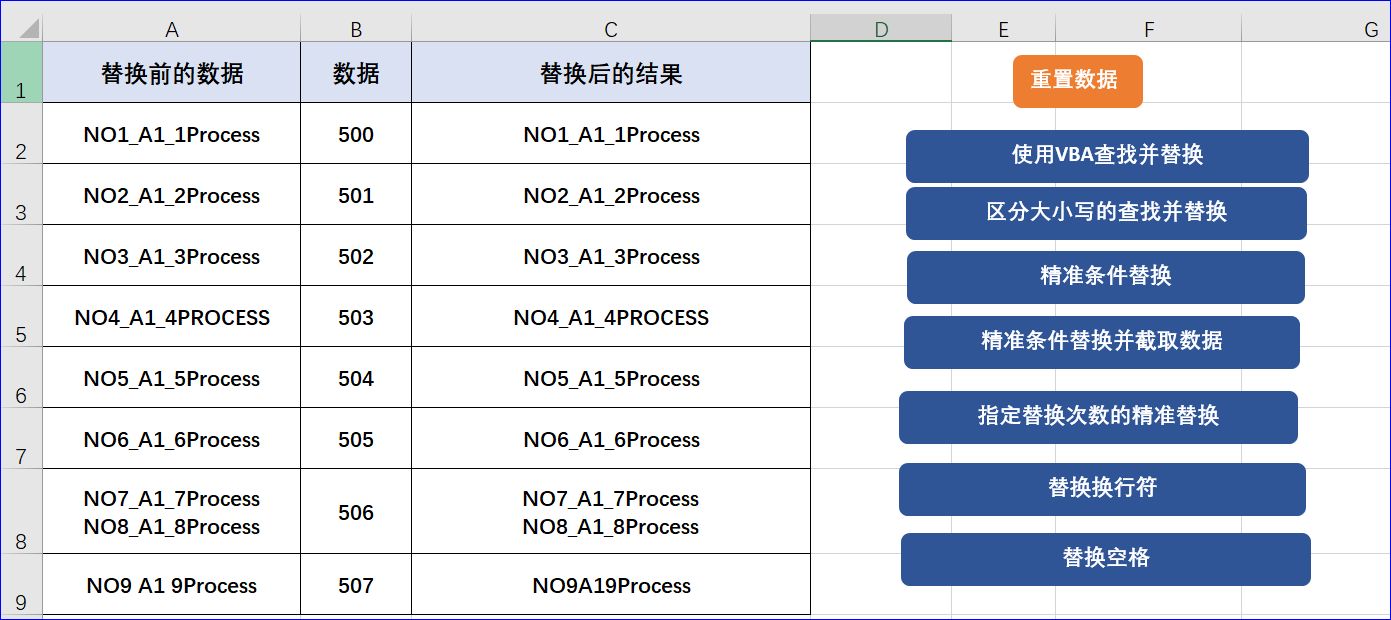Select cell with value 506
Image resolution: width=1391 pixels, height=620 pixels.
[x=356, y=511]
